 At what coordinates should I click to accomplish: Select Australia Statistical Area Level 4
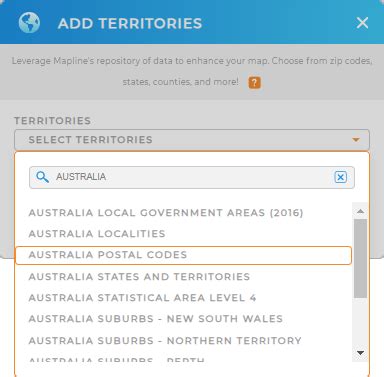tap(142, 298)
